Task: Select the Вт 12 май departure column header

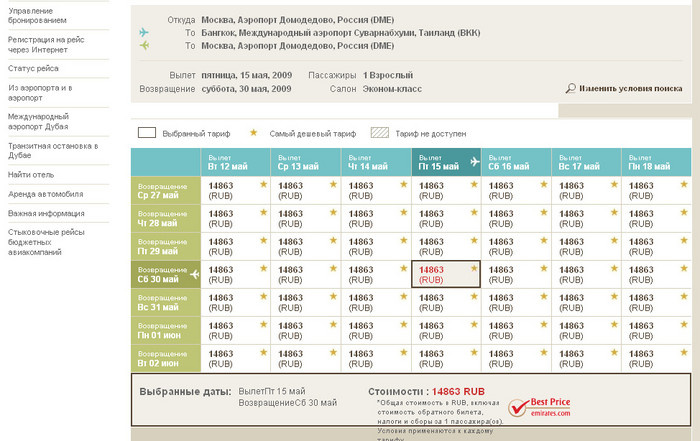Action: [x=236, y=163]
